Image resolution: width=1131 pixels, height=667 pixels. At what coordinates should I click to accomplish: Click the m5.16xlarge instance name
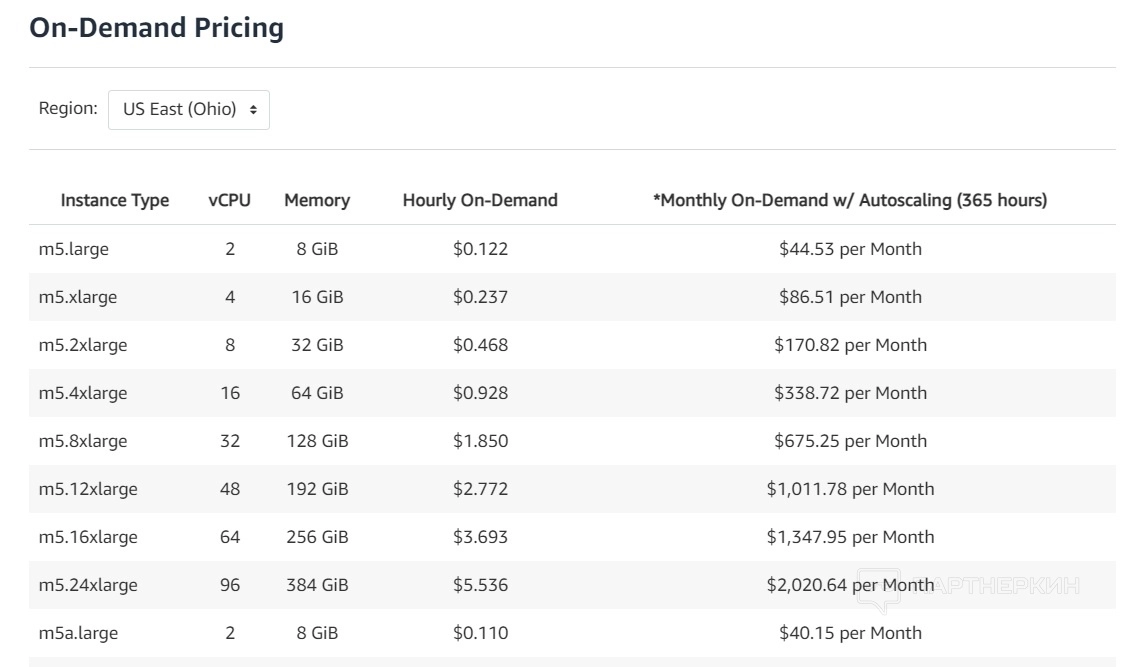coord(88,537)
